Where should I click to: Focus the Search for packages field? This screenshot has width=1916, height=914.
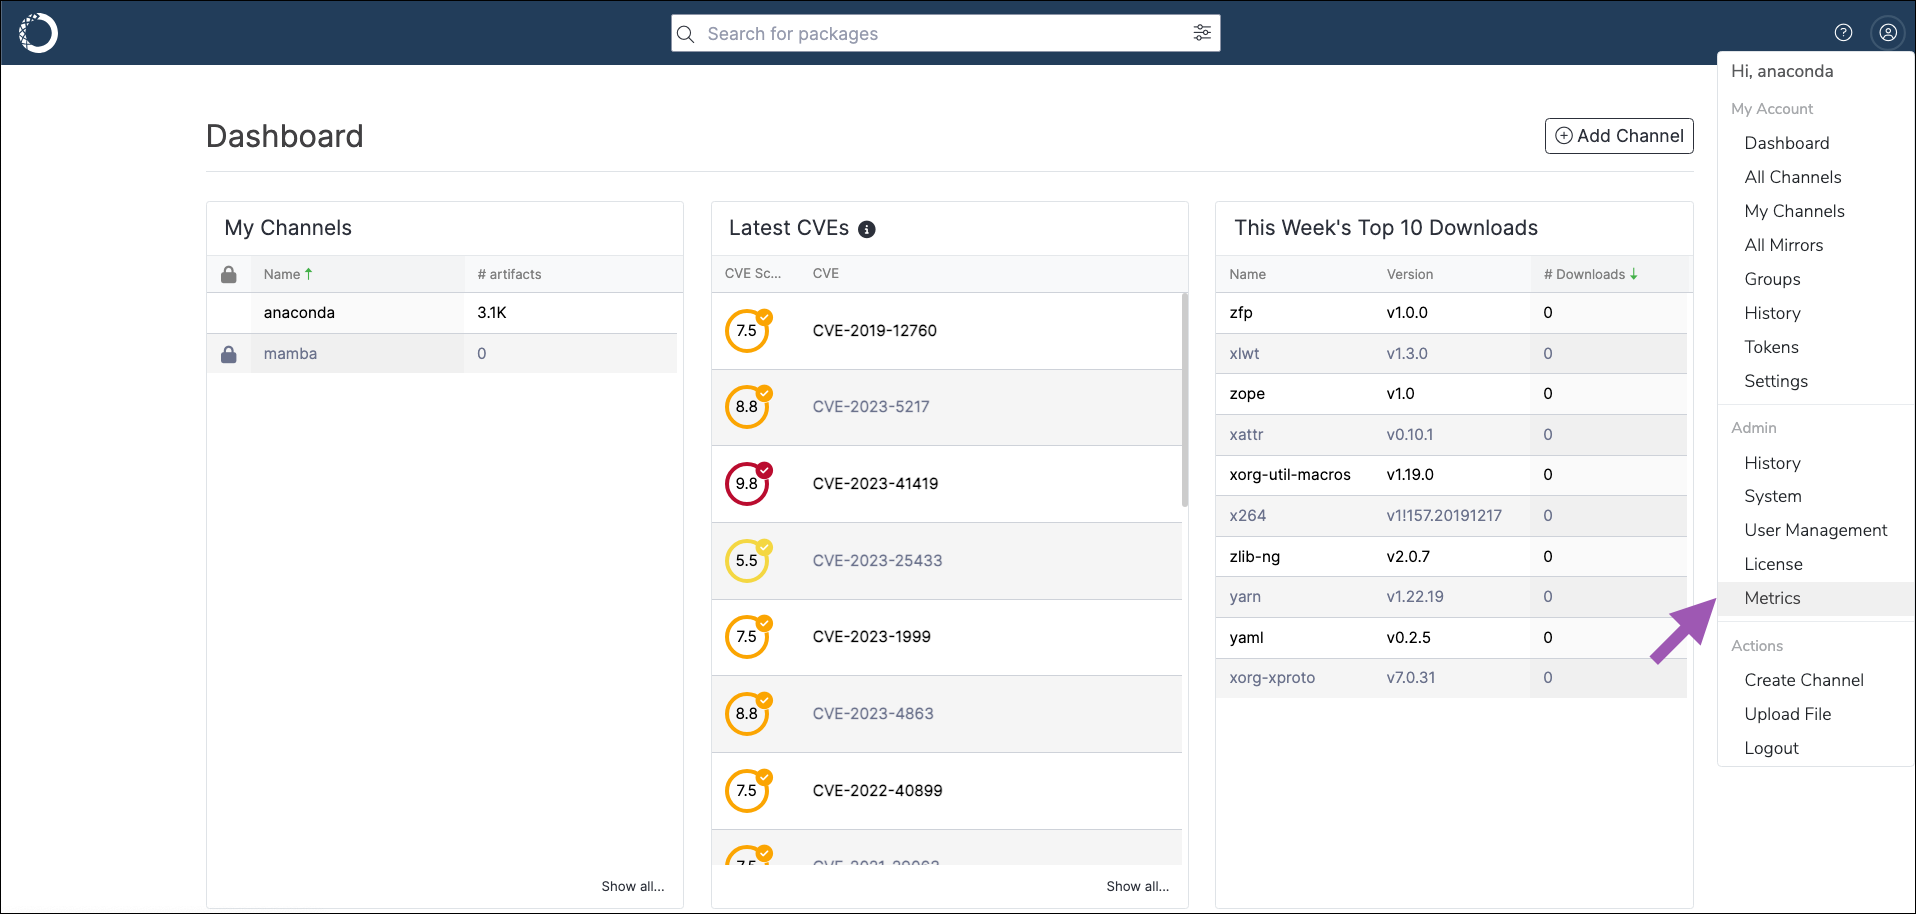click(945, 33)
